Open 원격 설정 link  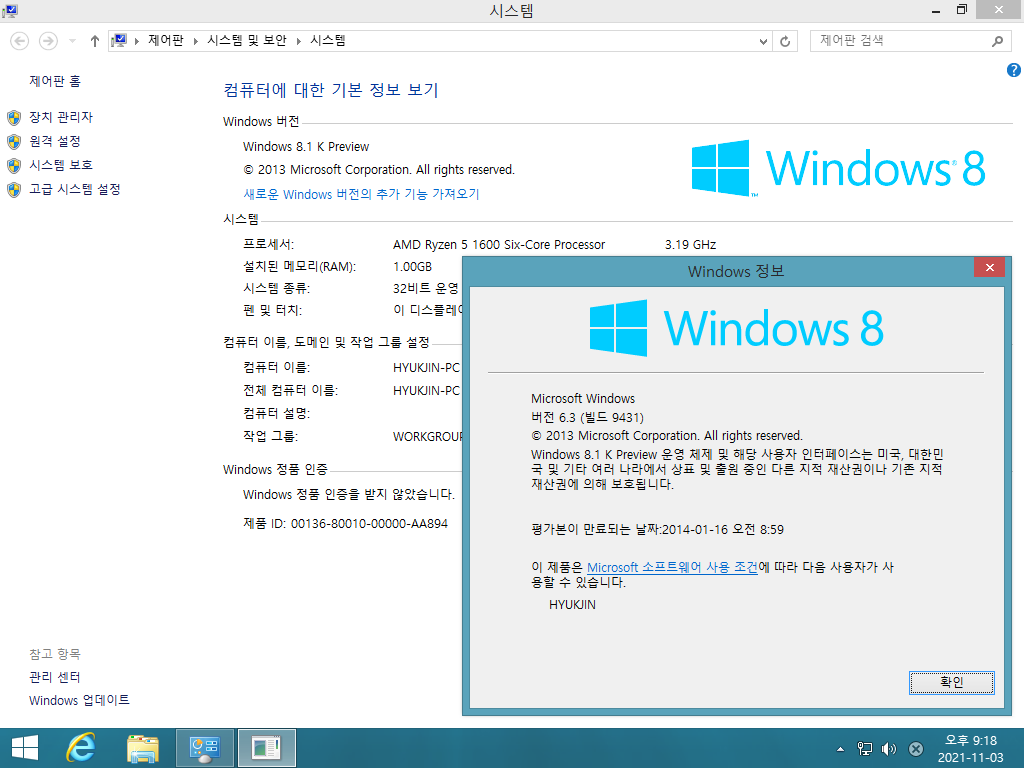[55, 141]
